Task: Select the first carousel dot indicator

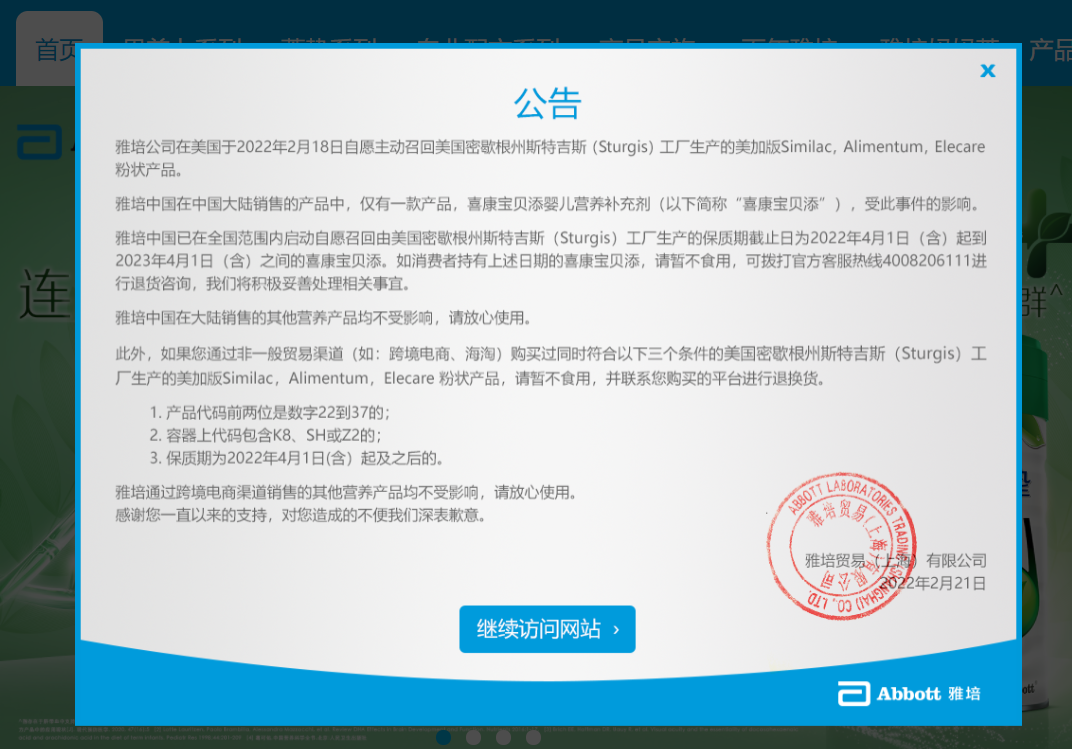Action: (x=444, y=737)
